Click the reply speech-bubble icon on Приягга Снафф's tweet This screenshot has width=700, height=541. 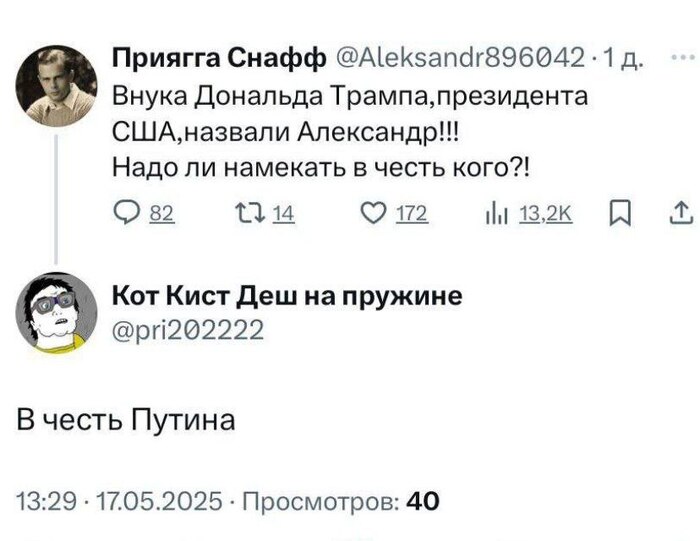point(124,210)
